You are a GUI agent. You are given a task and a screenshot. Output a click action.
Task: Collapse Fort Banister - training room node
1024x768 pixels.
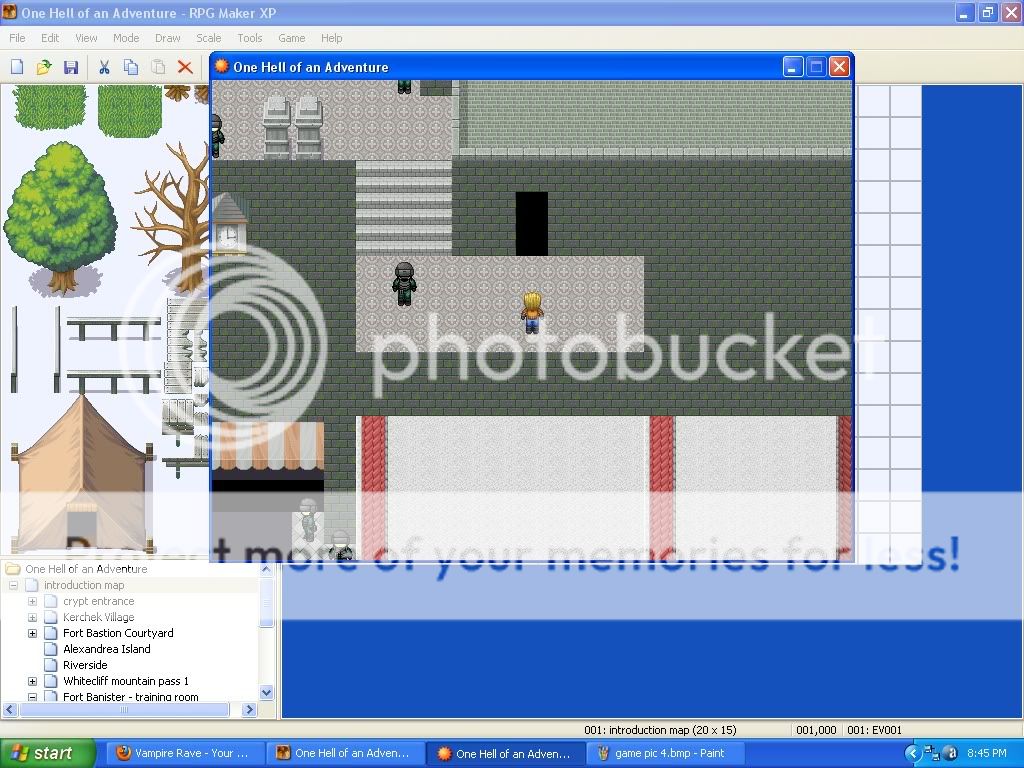pyautogui.click(x=32, y=697)
